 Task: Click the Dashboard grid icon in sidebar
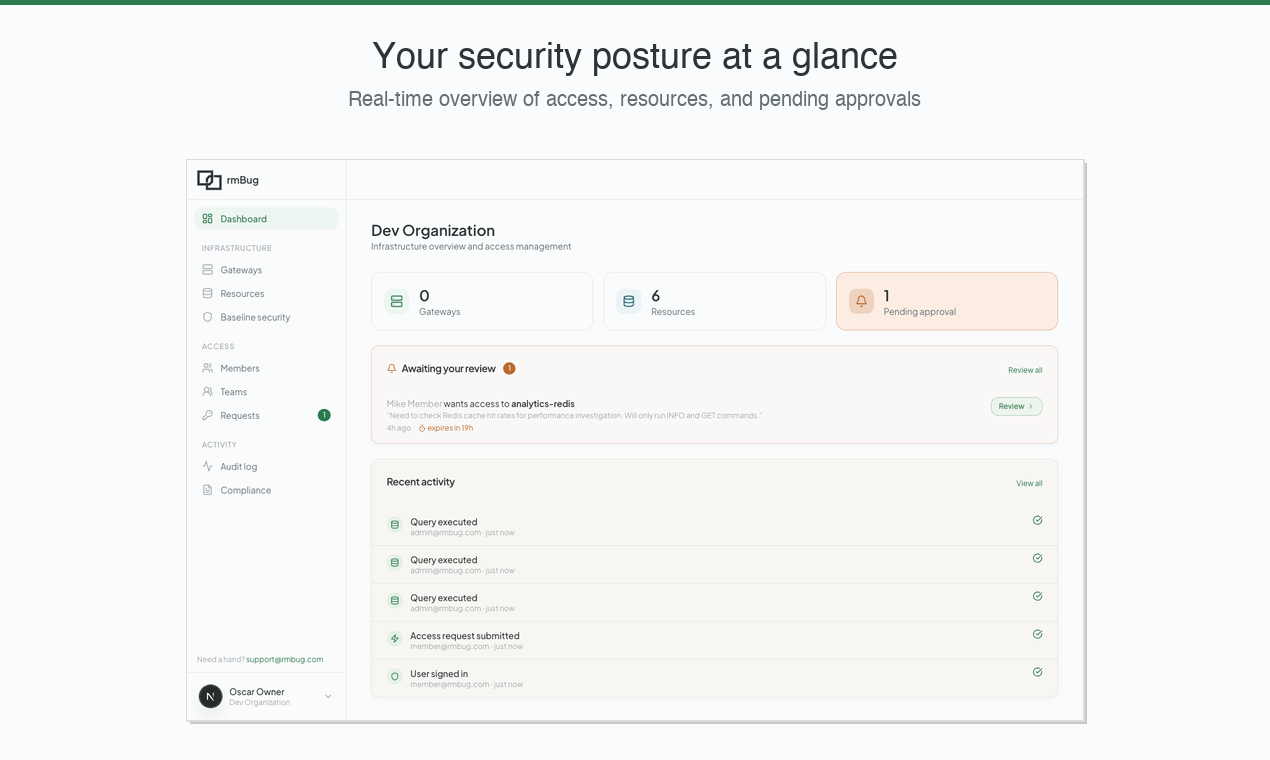click(x=207, y=218)
